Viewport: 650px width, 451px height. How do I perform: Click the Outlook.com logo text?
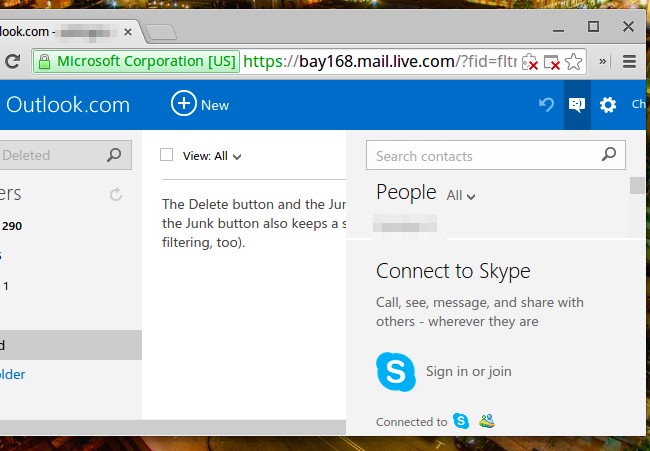coord(68,105)
